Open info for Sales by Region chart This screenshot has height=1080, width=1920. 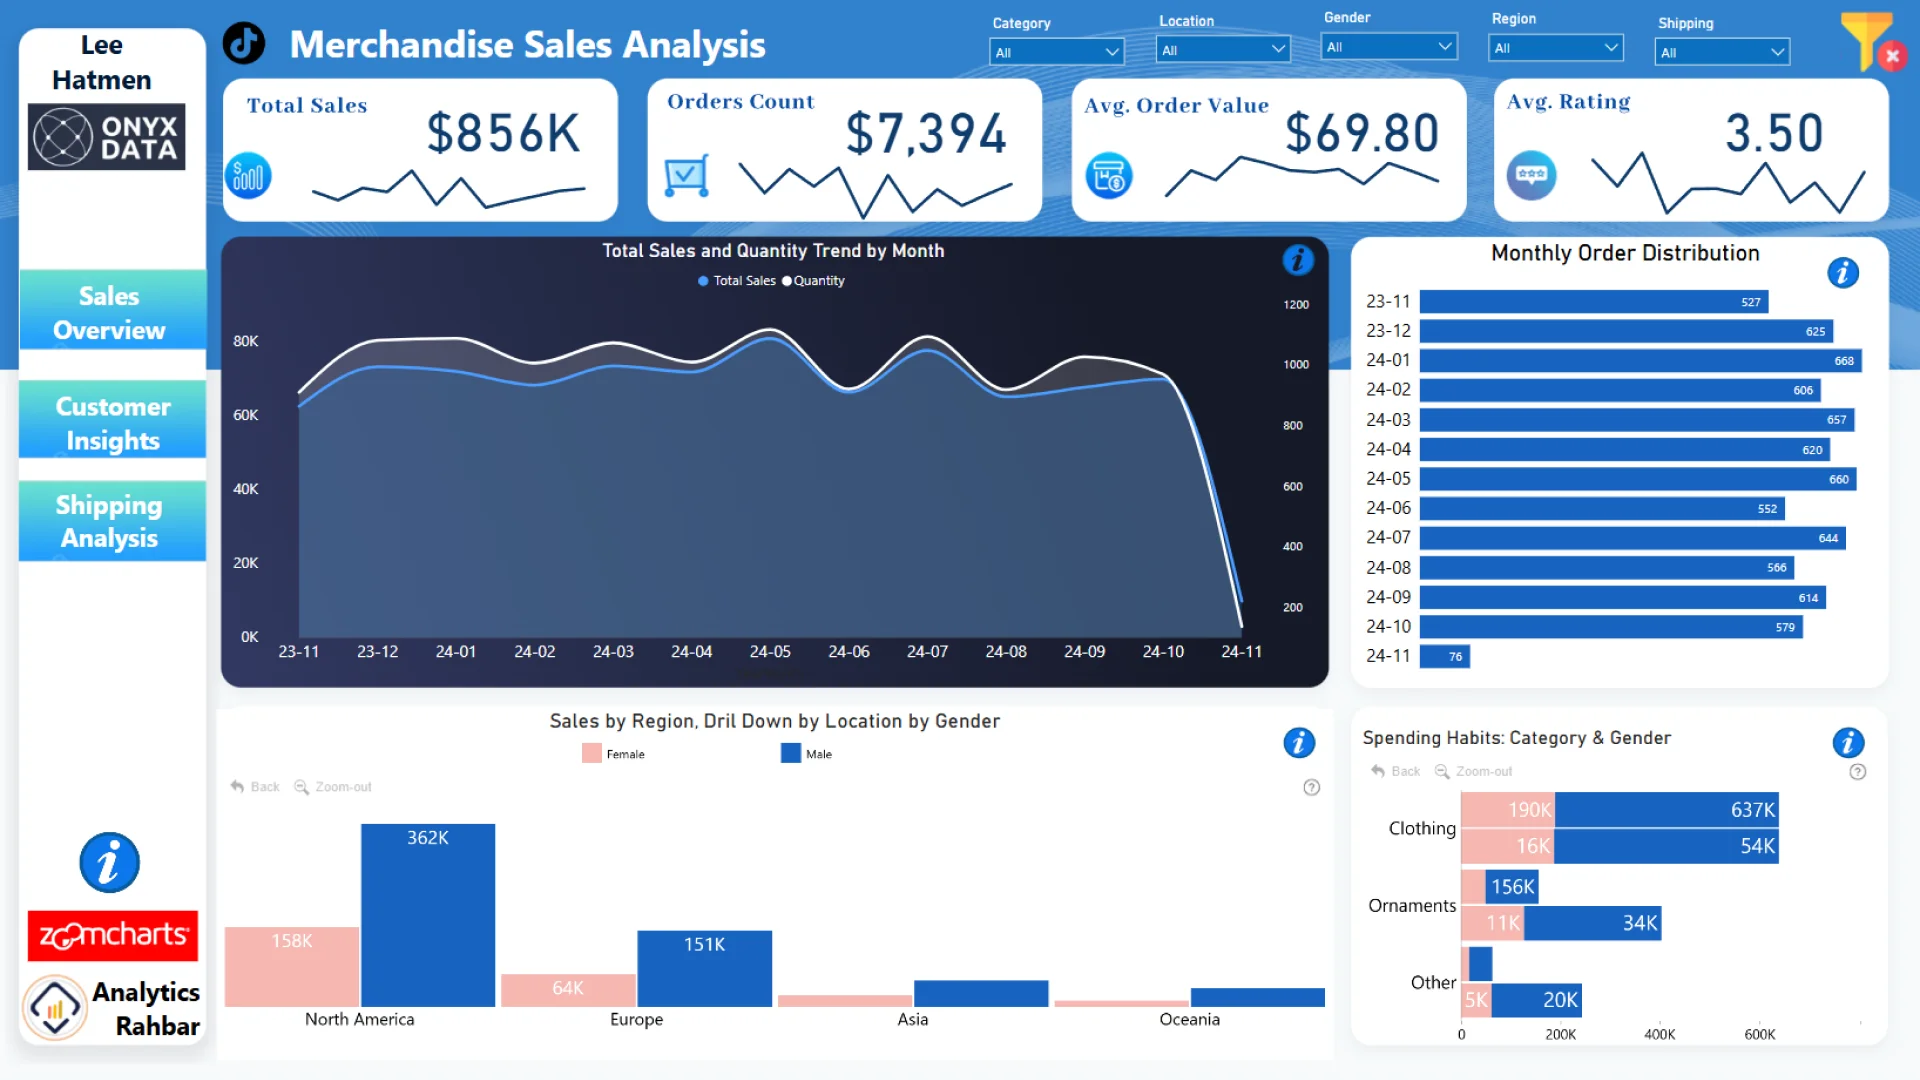(1299, 742)
